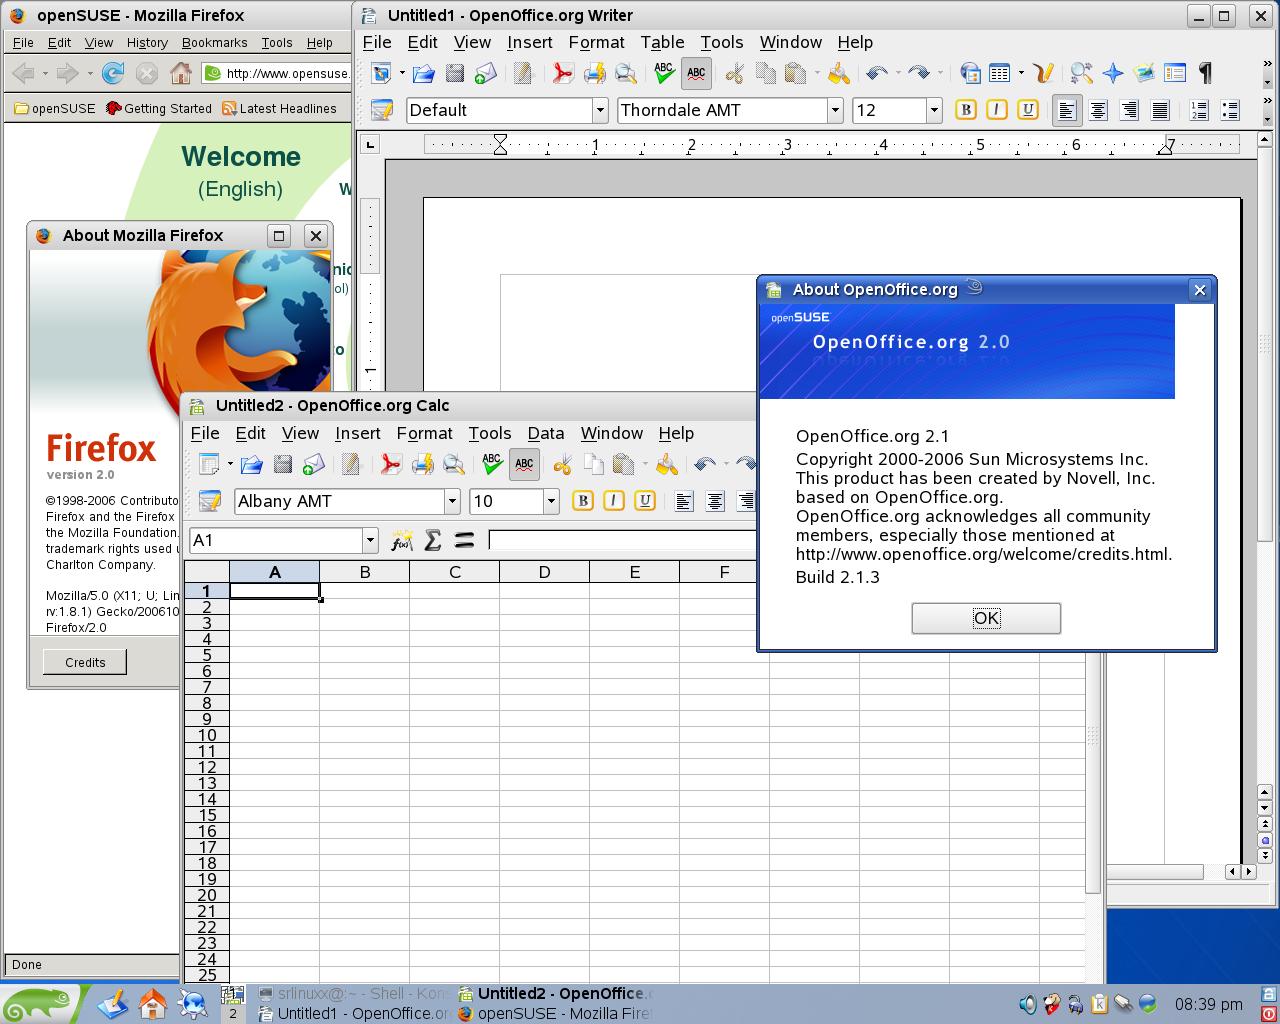Expand Name Box A1 dropdown in Calc

(370, 540)
